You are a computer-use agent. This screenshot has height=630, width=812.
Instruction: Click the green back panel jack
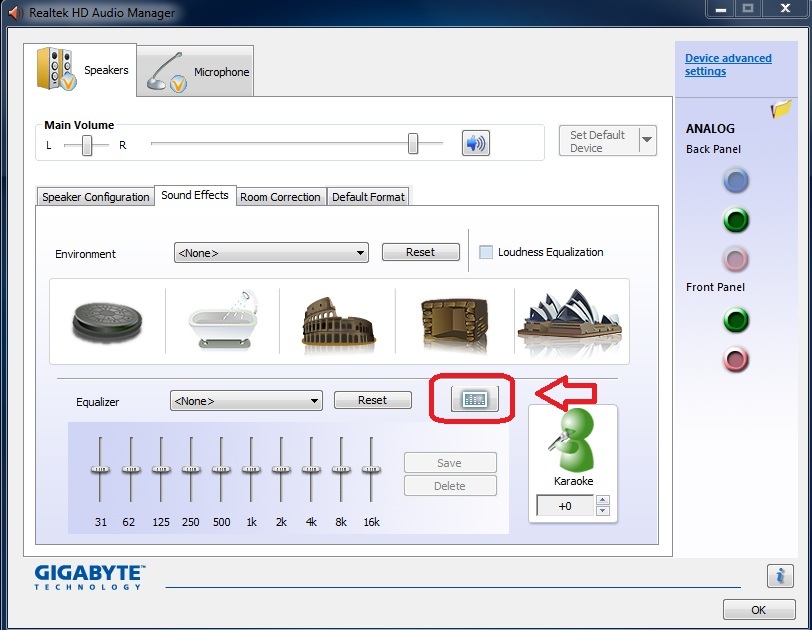click(735, 220)
